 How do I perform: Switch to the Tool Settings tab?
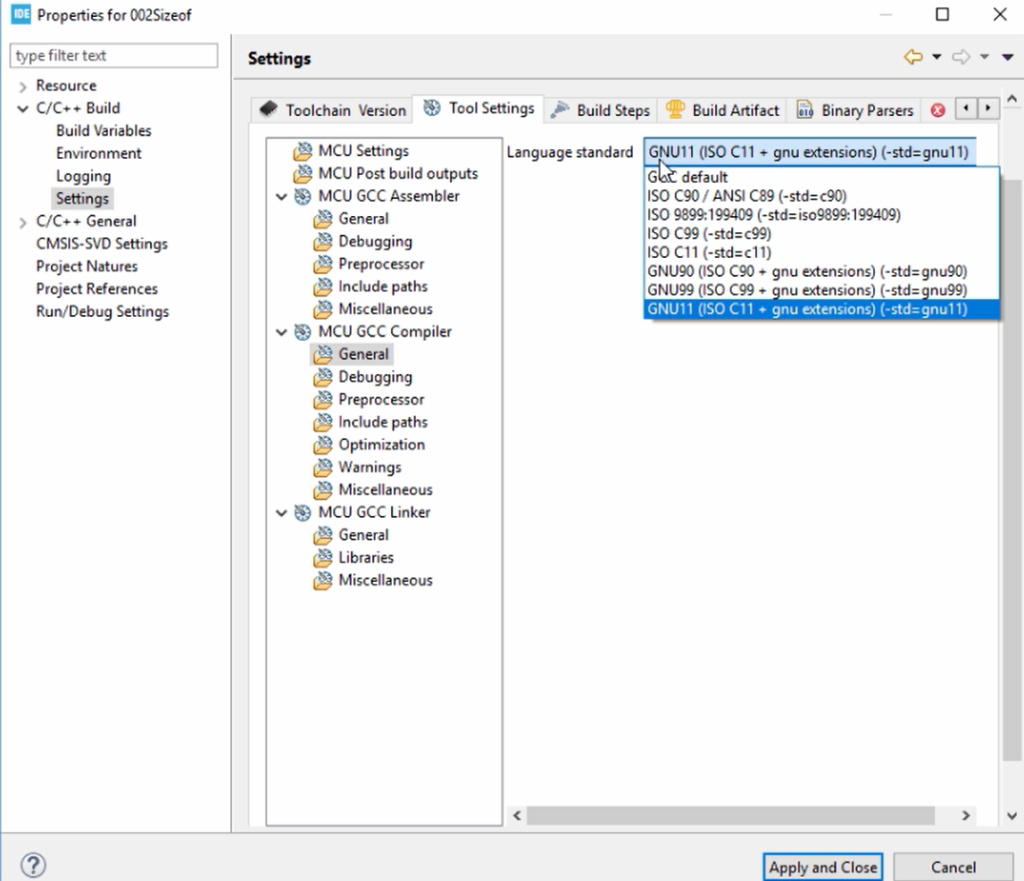pyautogui.click(x=479, y=108)
